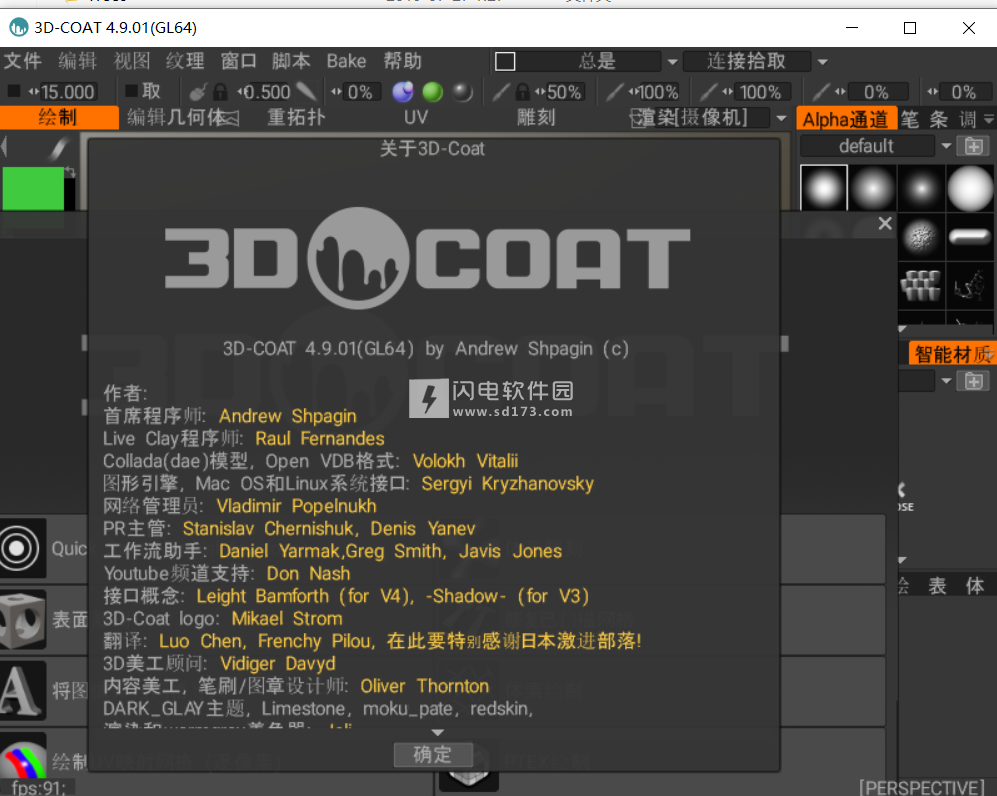Select the cube surface material icon
The image size is (997, 796).
click(x=23, y=619)
